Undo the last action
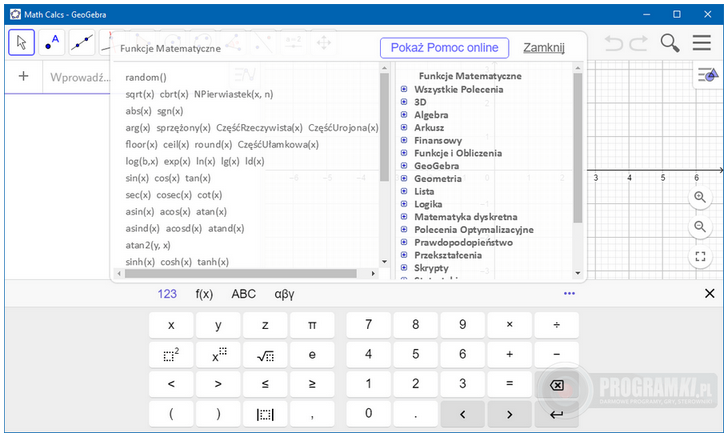The image size is (728, 437). click(613, 43)
